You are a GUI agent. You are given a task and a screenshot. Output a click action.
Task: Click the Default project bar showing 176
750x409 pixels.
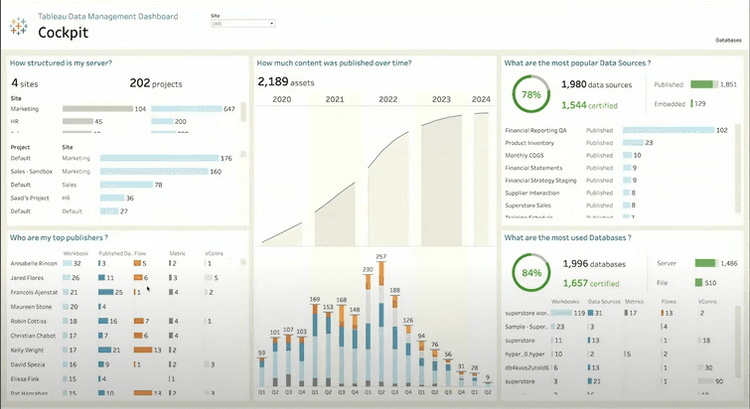[159, 158]
